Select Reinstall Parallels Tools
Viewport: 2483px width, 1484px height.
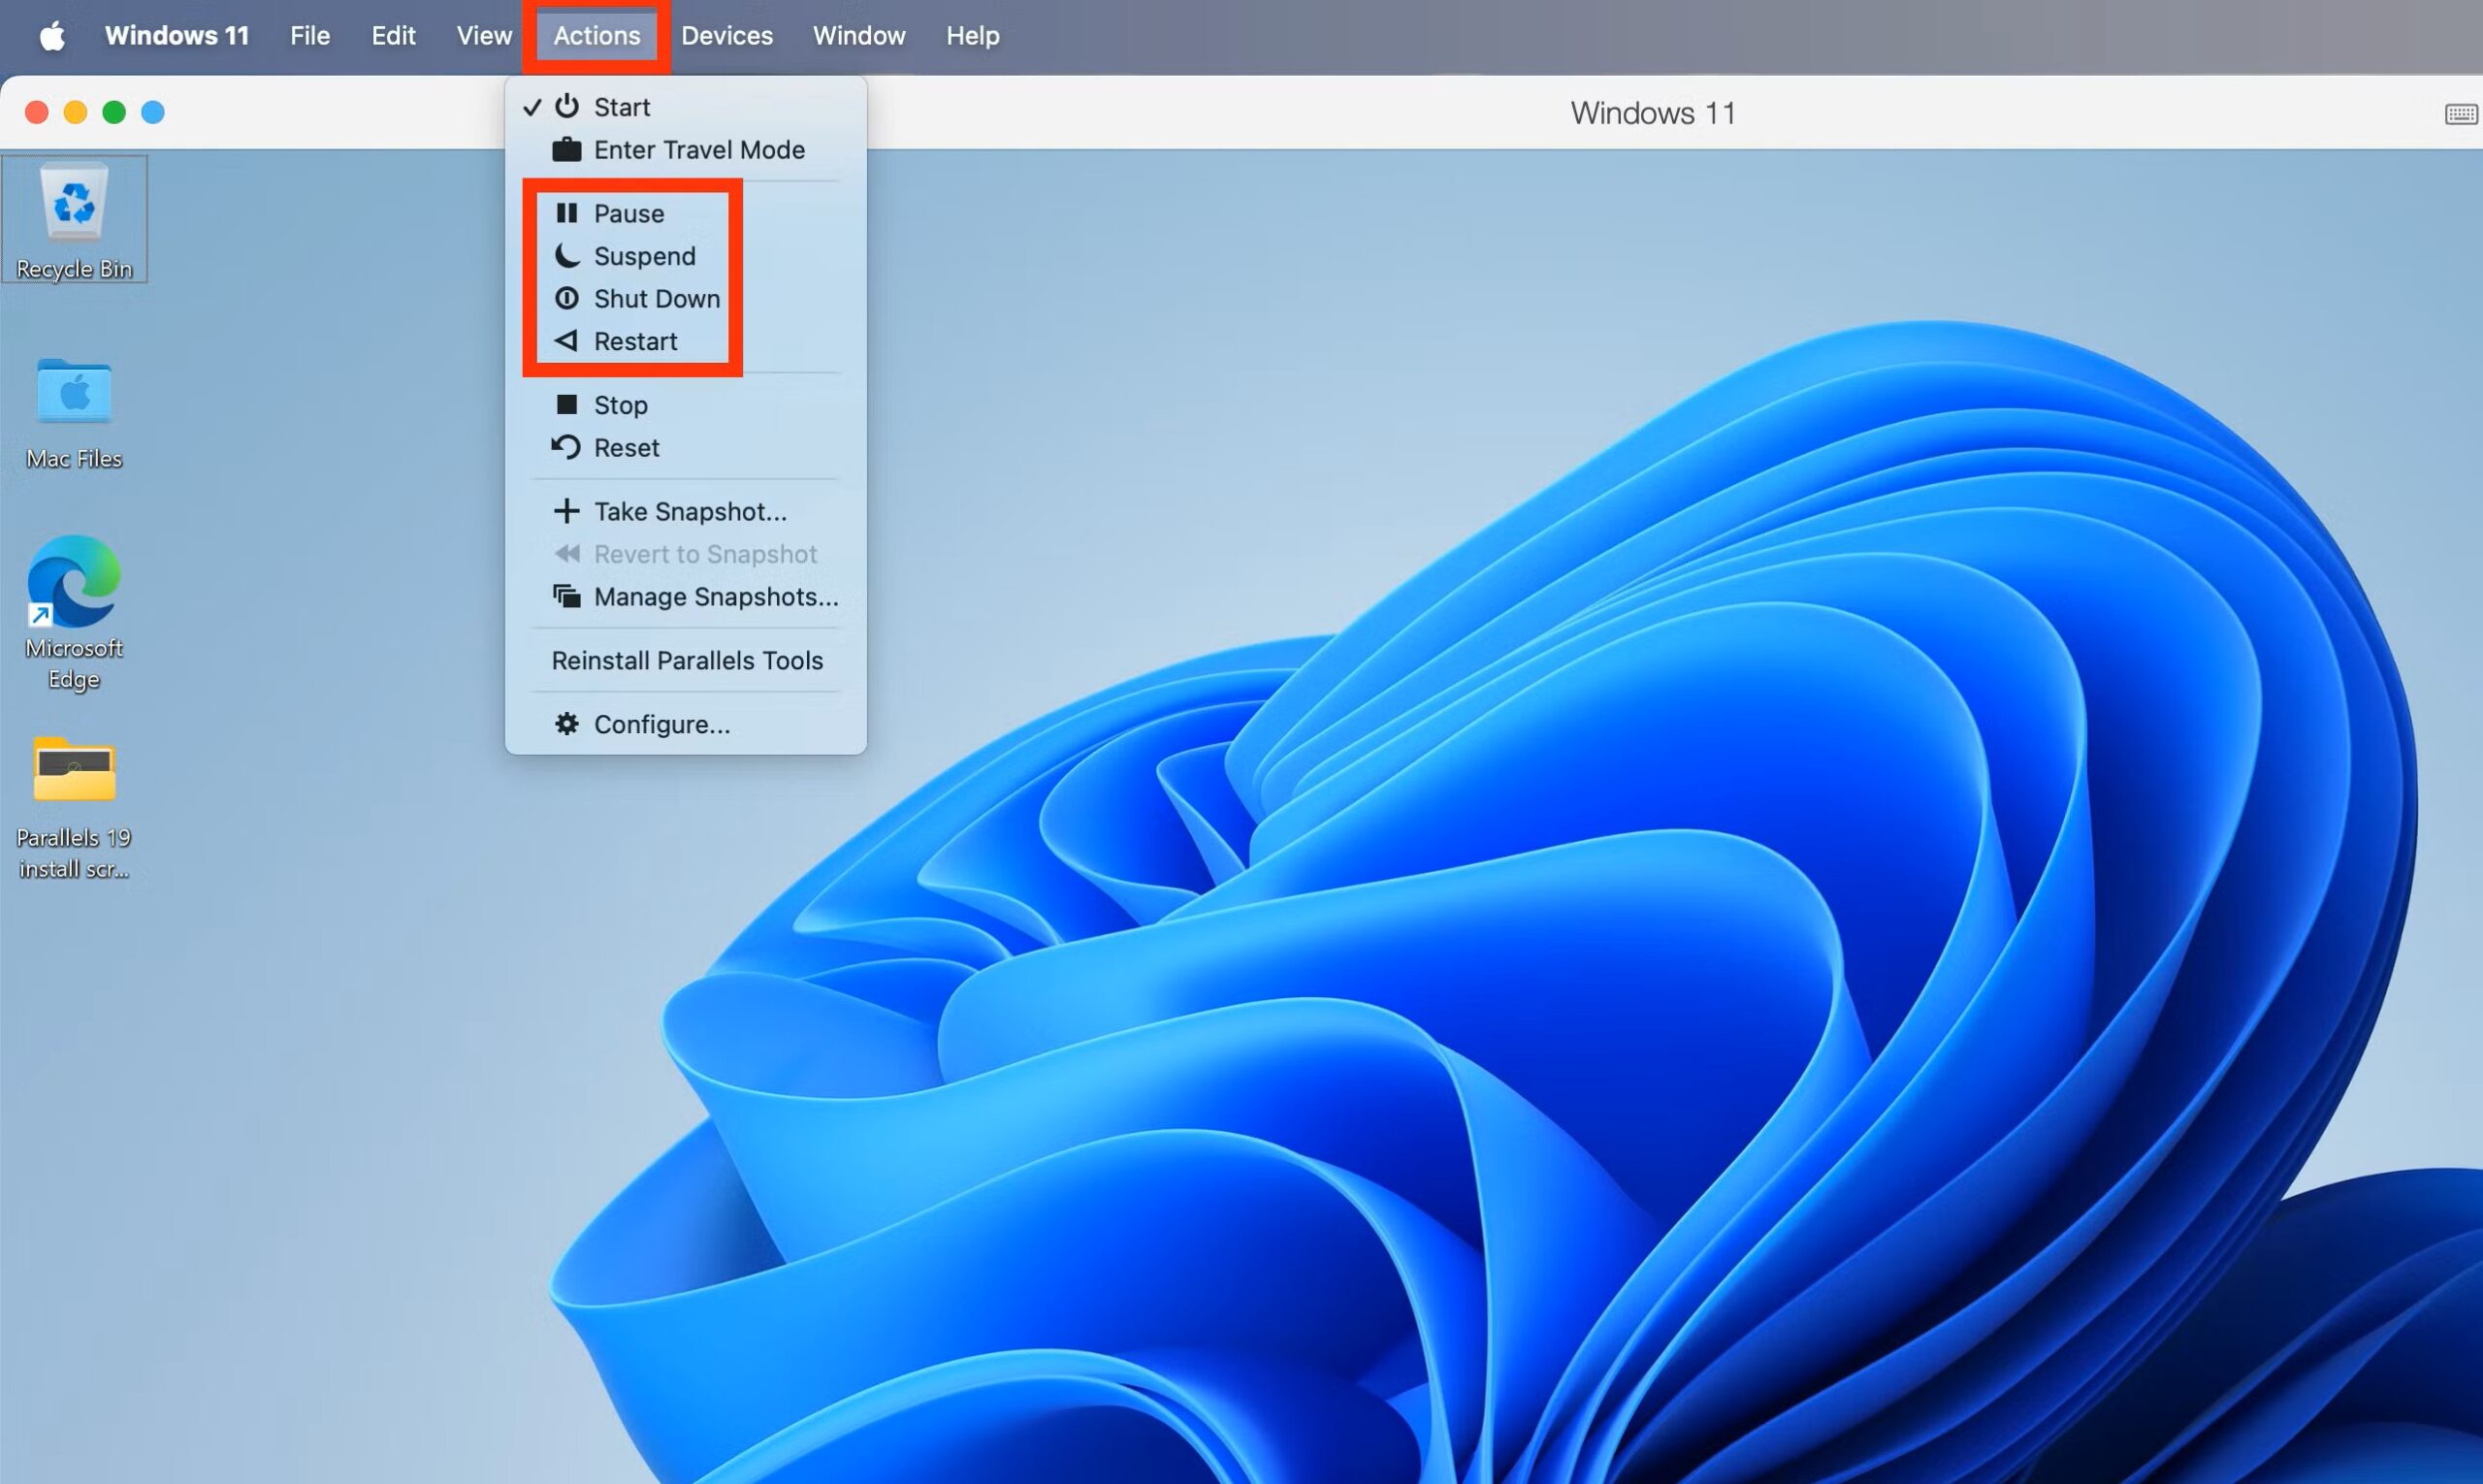pos(687,660)
